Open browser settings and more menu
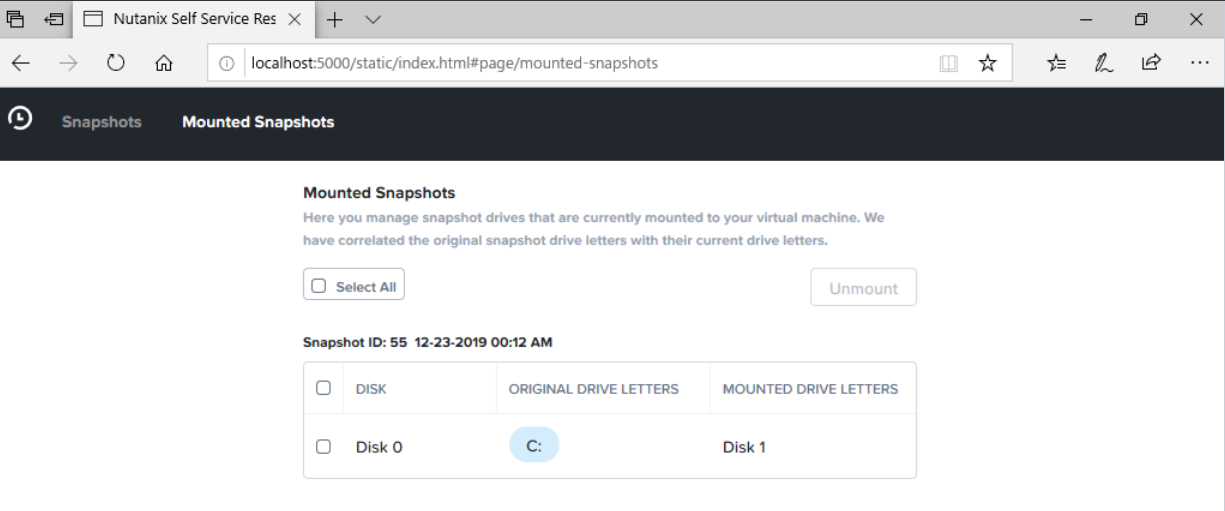The height and width of the screenshot is (511, 1225). click(x=1200, y=63)
